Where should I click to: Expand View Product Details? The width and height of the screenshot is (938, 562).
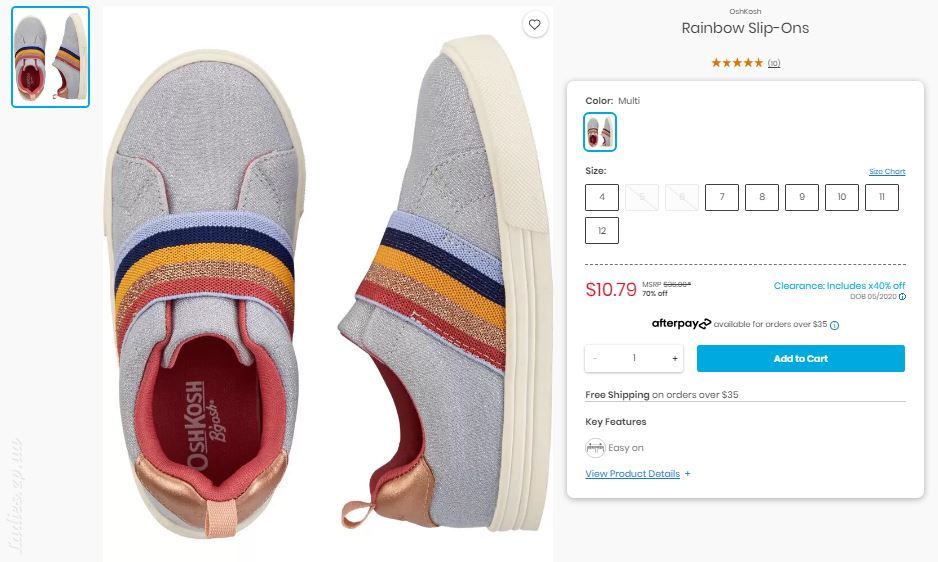click(x=632, y=474)
